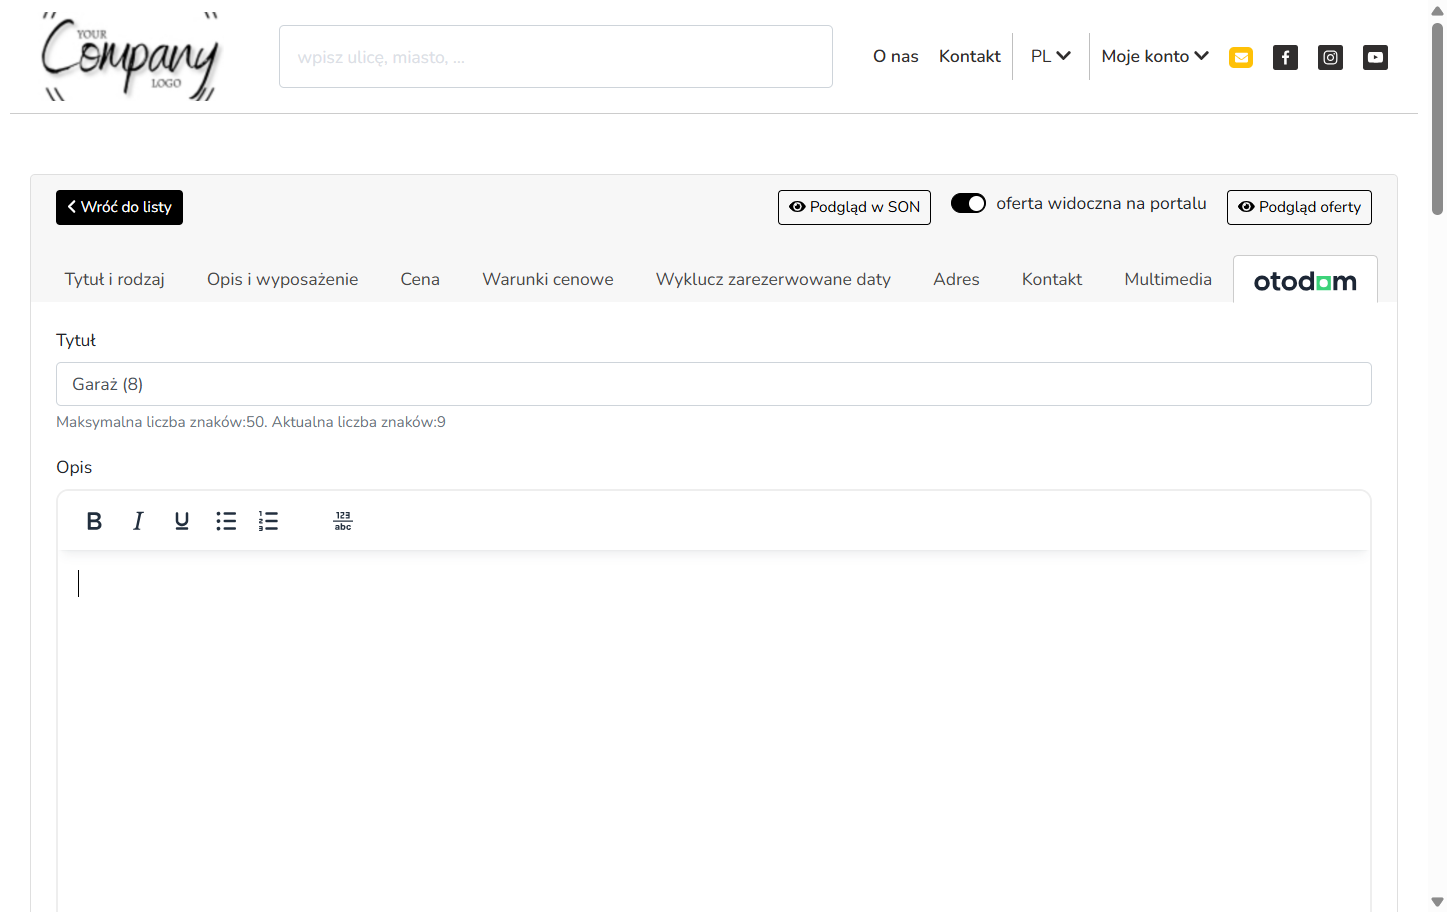
Task: Open the Facebook page icon
Action: [x=1285, y=57]
